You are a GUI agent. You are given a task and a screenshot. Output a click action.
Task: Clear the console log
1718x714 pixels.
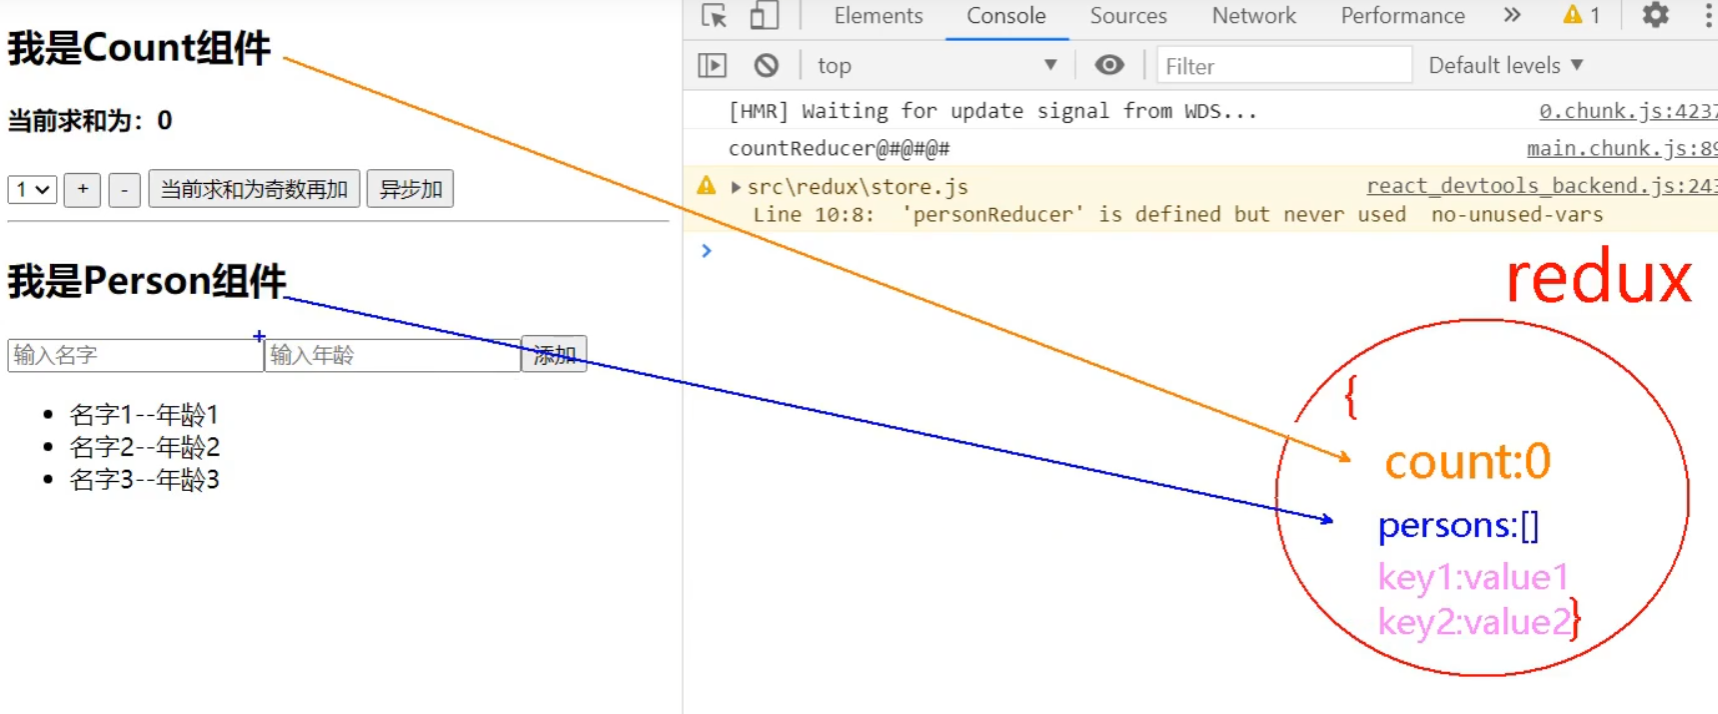coord(766,66)
